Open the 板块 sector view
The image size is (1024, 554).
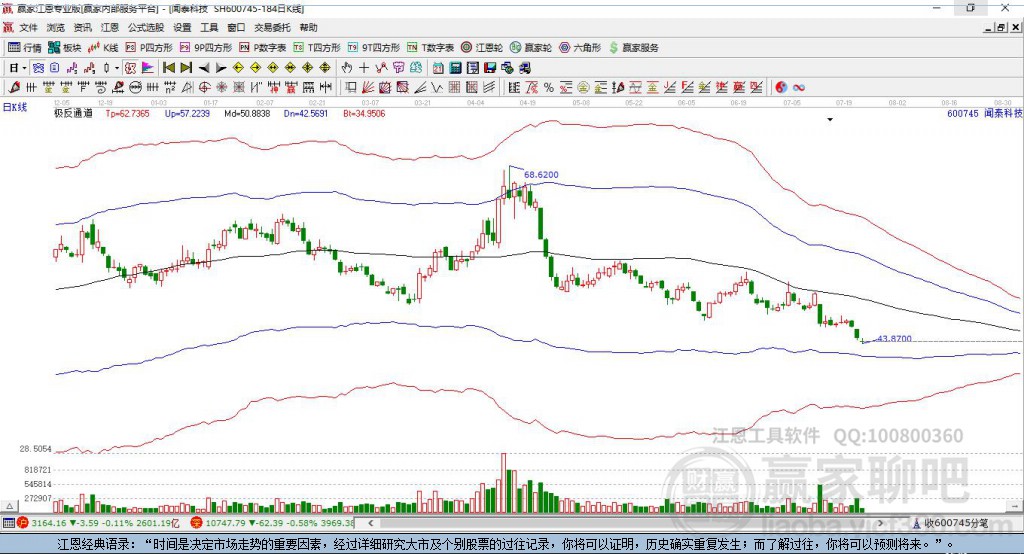coord(65,48)
